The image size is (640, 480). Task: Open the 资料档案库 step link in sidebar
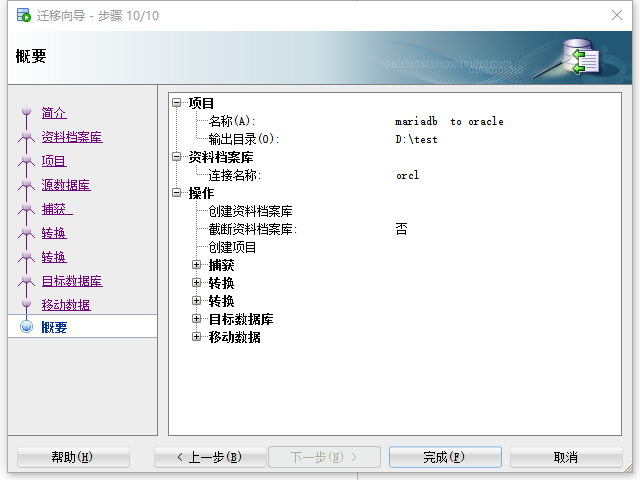coord(72,137)
